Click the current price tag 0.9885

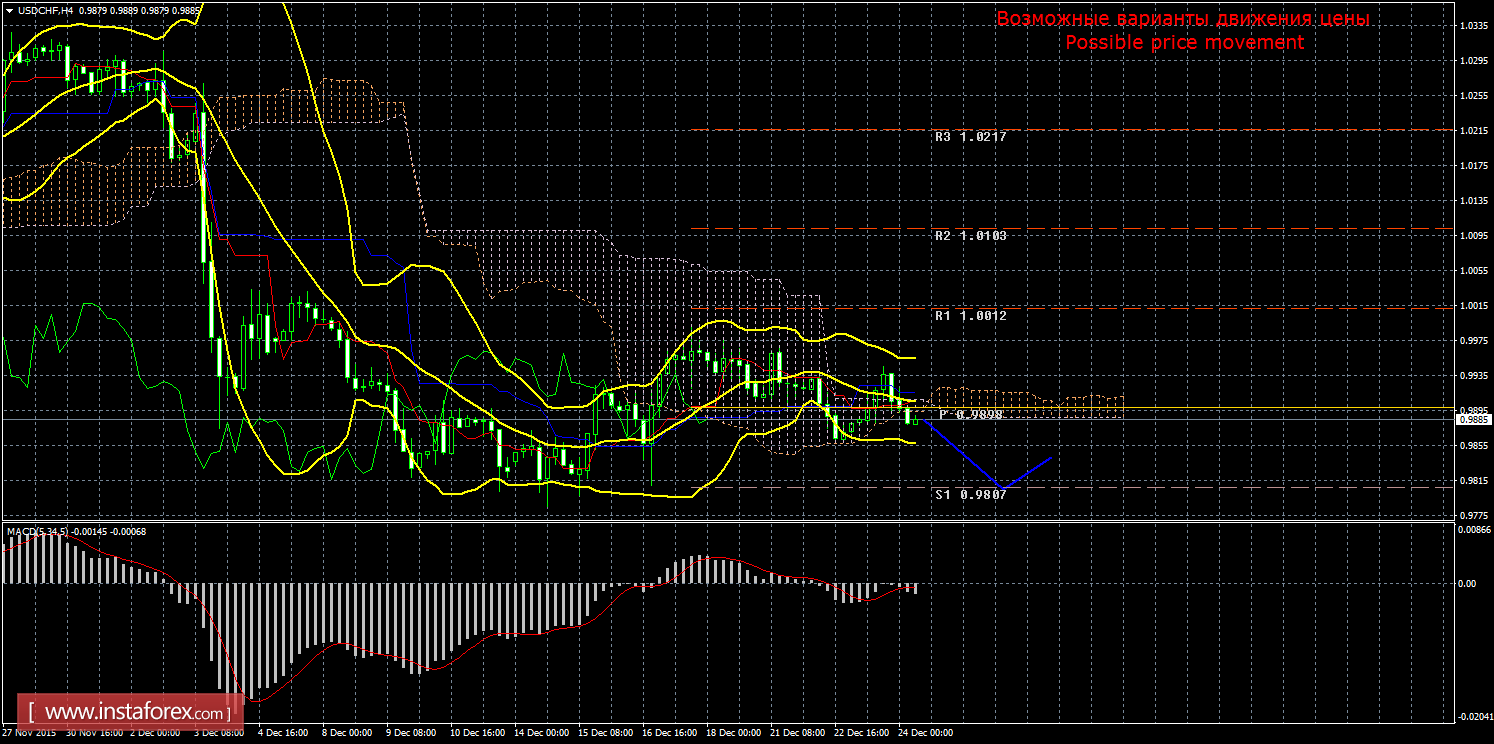tap(1472, 420)
